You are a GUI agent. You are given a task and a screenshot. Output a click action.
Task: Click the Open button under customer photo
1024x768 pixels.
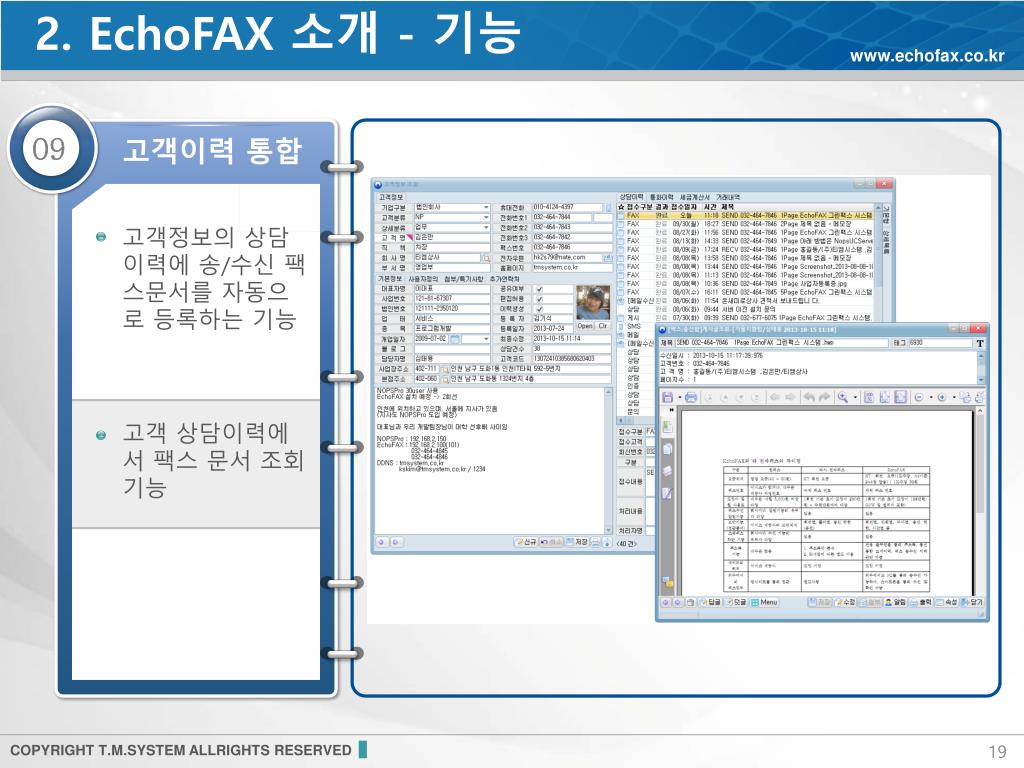[x=584, y=326]
